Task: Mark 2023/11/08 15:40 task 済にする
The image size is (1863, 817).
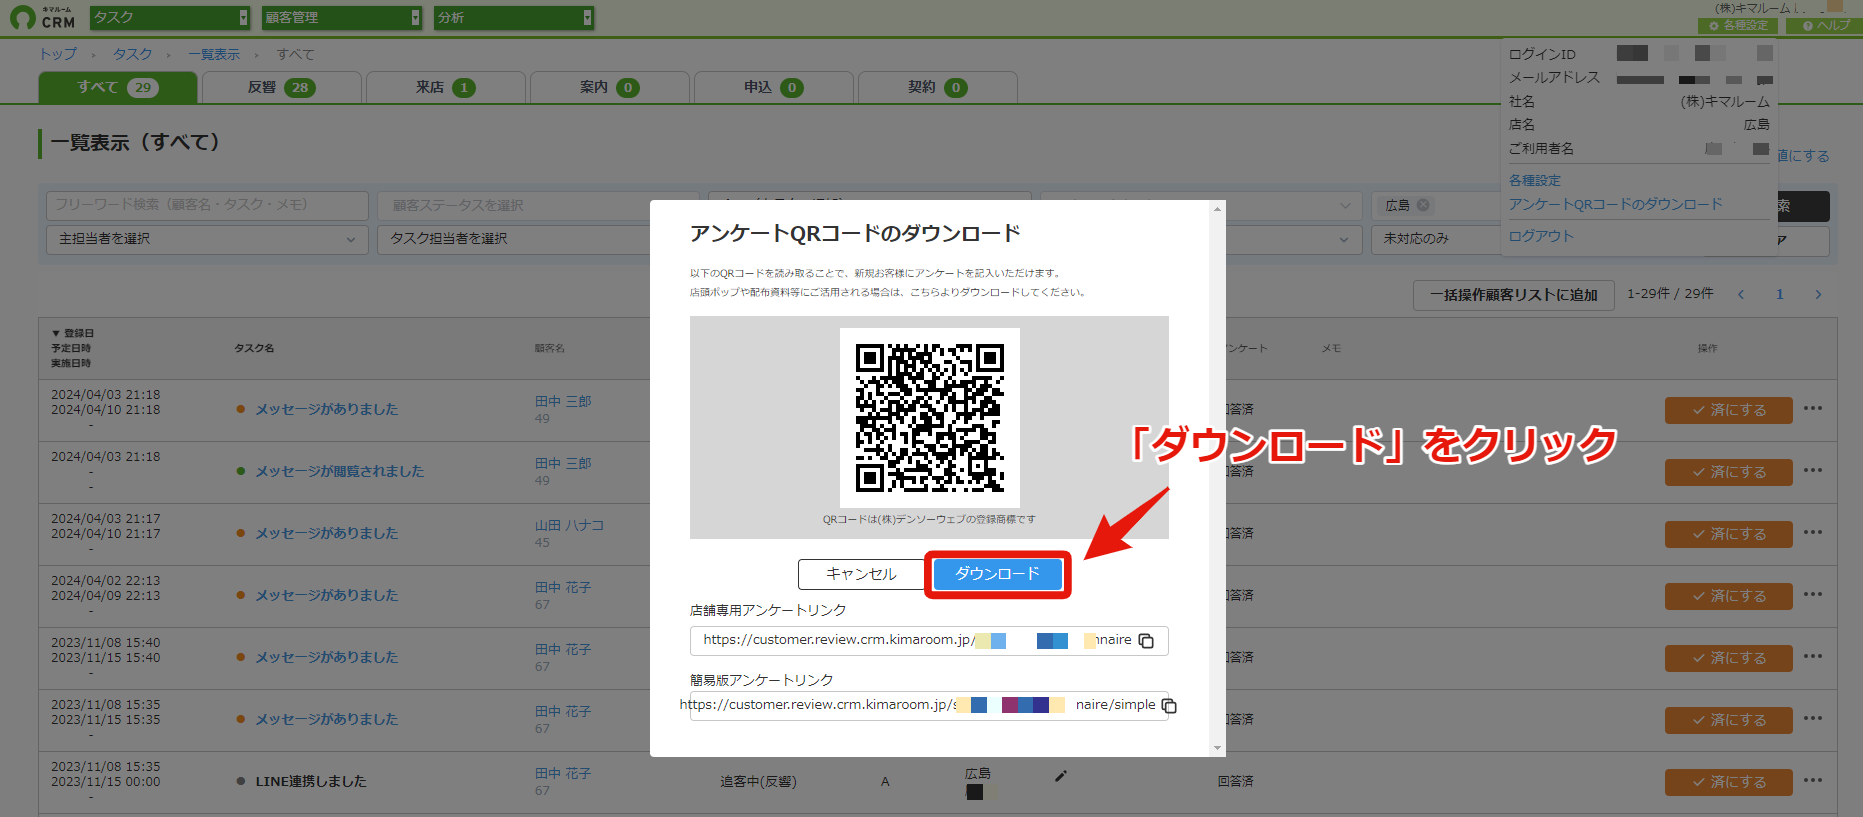Action: pos(1729,658)
